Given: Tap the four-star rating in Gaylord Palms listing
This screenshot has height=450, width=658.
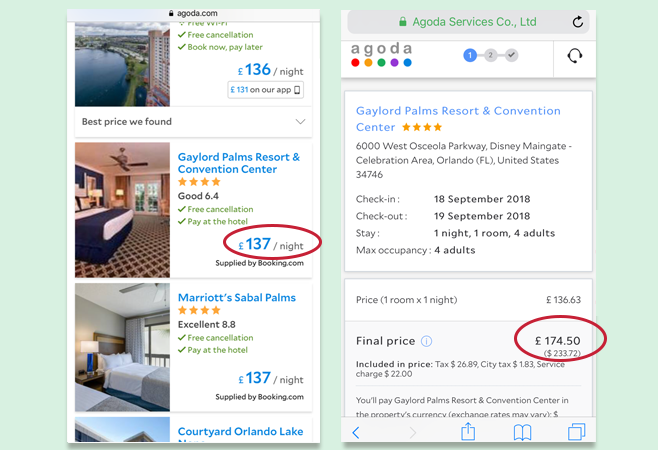Looking at the screenshot, I should click(x=199, y=182).
